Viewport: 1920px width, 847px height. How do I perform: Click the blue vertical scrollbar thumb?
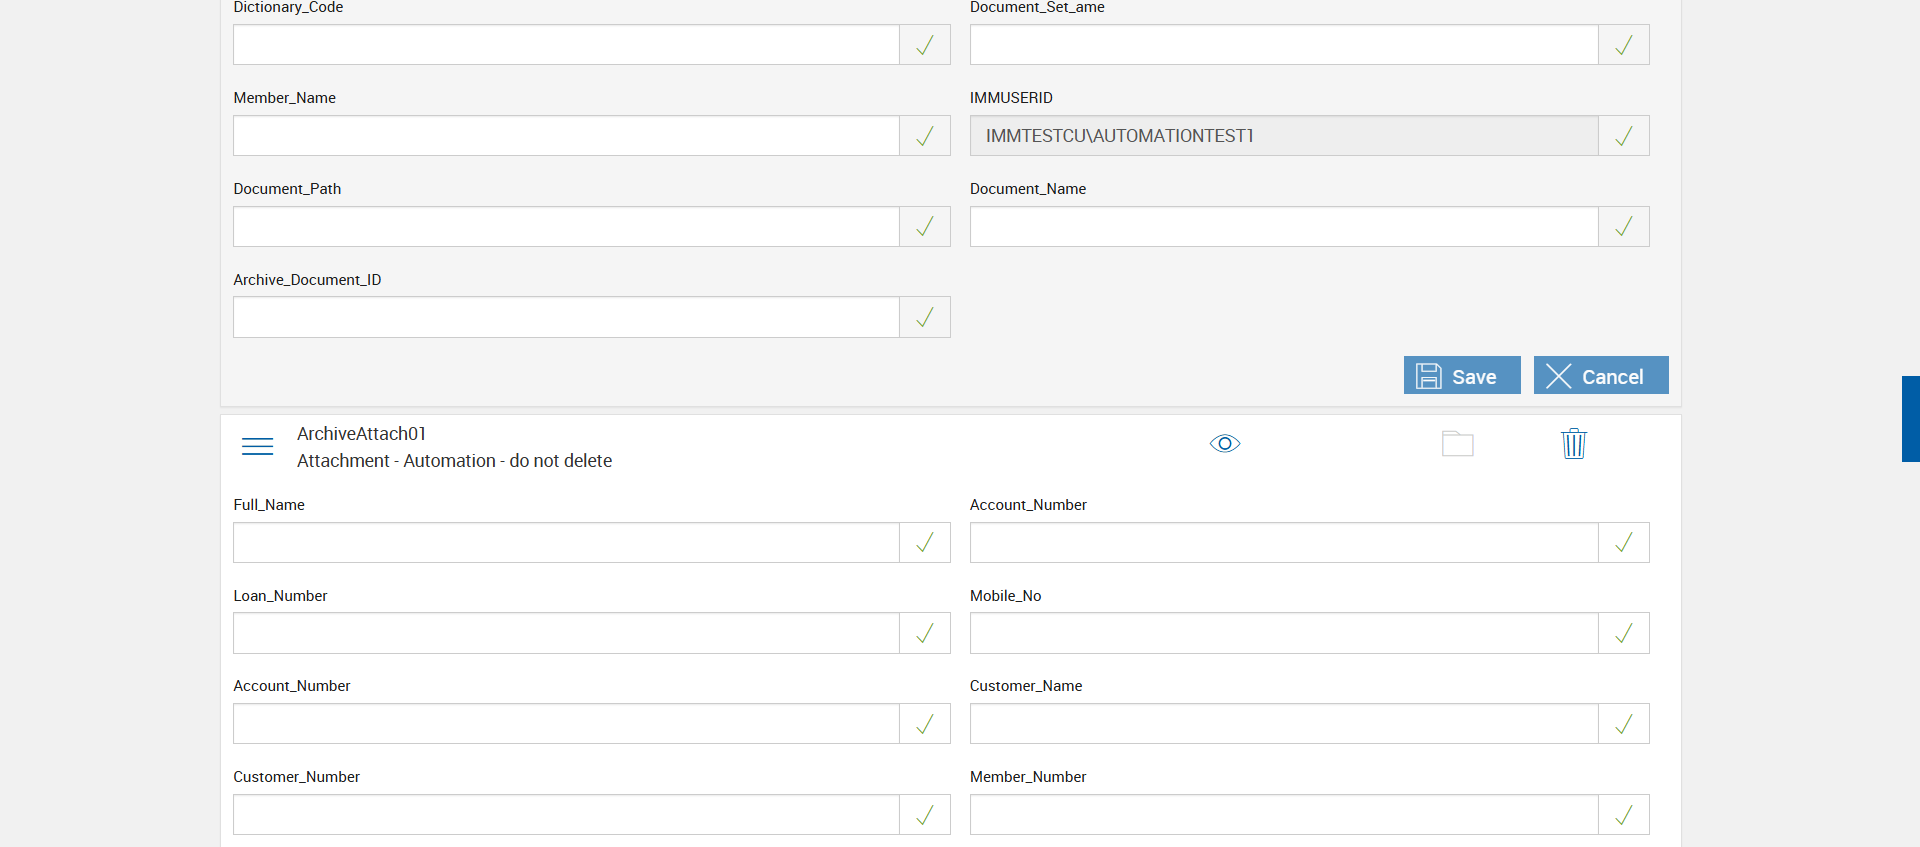tap(1910, 418)
